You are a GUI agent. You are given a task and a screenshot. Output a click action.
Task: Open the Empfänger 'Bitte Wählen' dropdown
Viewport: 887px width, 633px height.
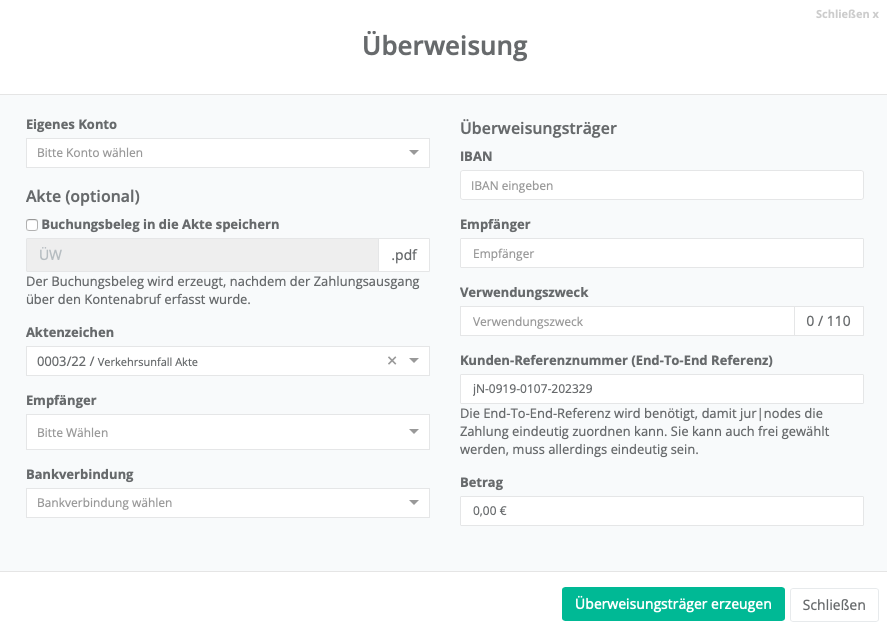[227, 433]
